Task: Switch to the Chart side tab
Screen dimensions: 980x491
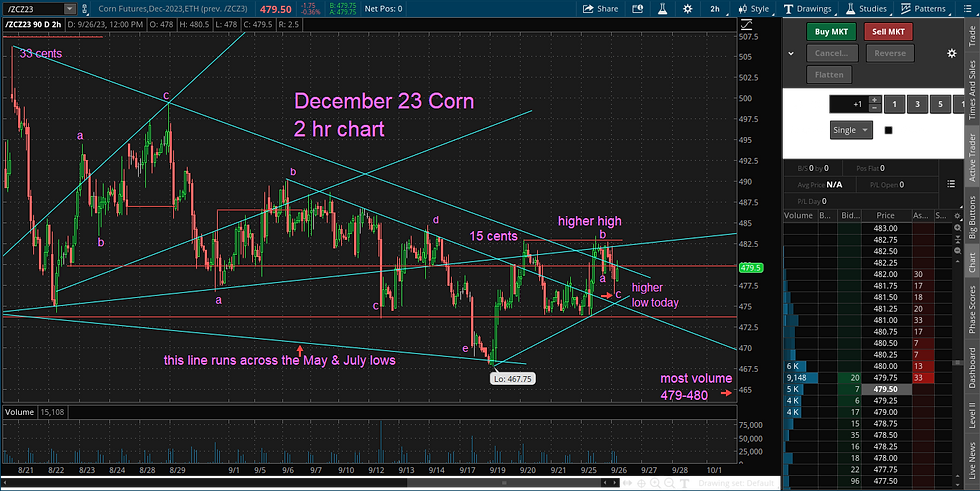Action: [972, 262]
